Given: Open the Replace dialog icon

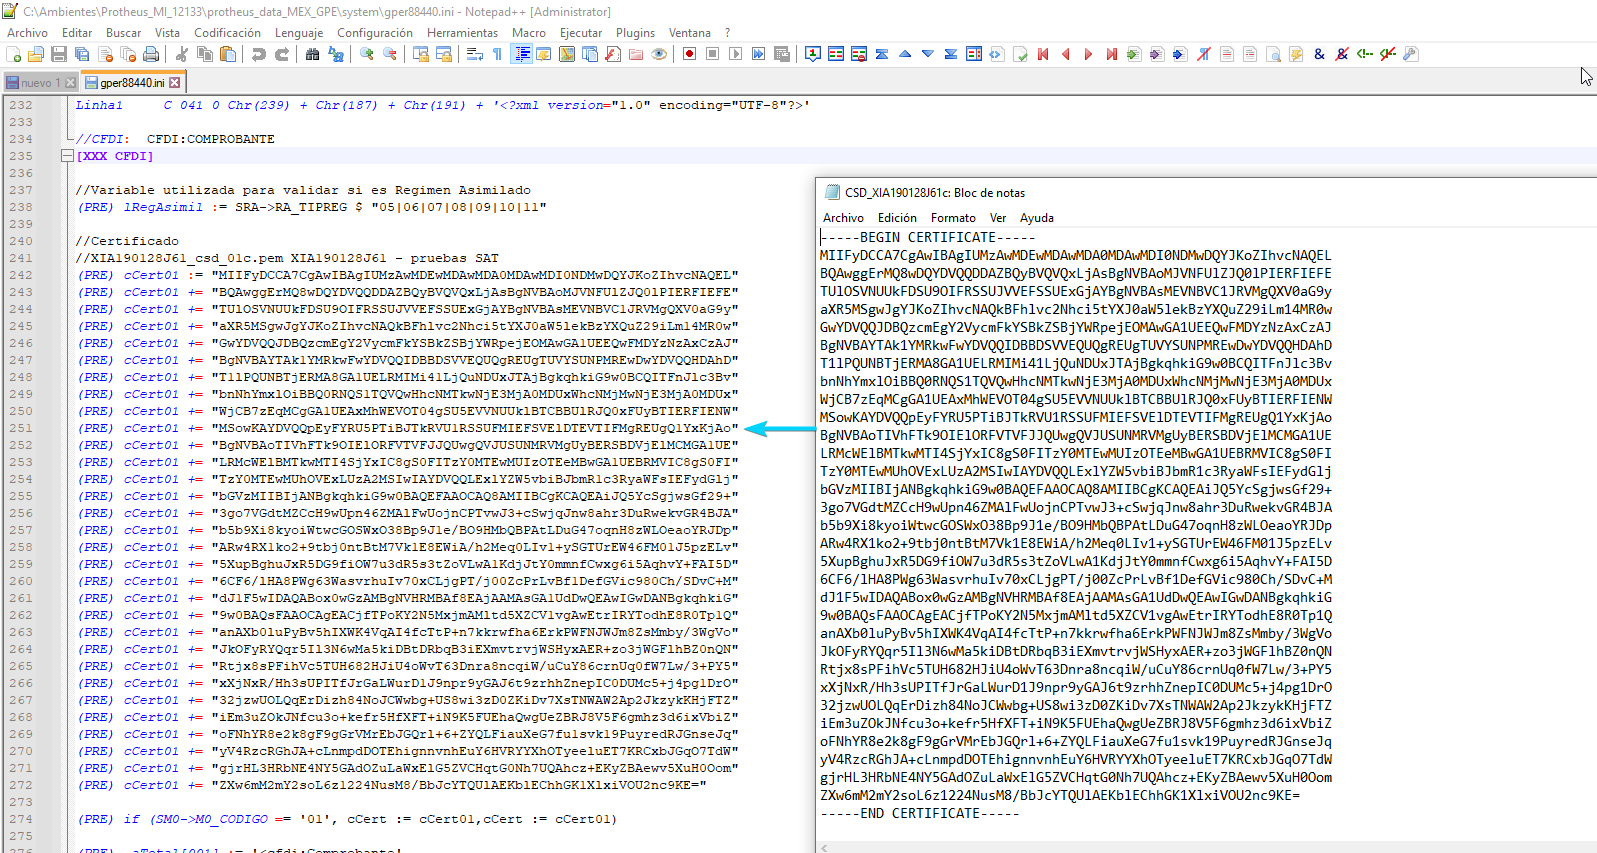Looking at the screenshot, I should [x=336, y=54].
